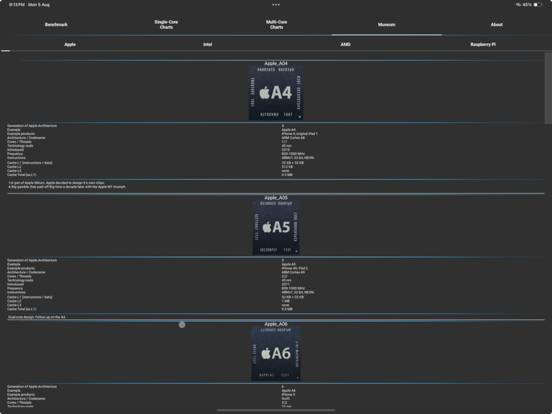This screenshot has width=552, height=414.
Task: Open the Benchmark tab
Action: click(x=56, y=25)
